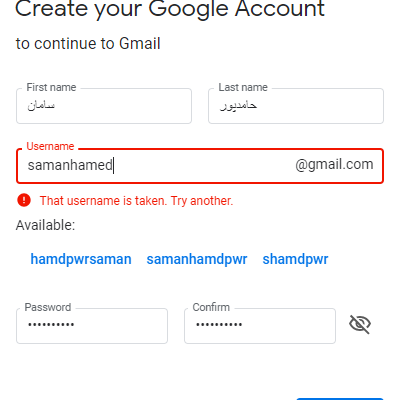This screenshot has height=400, width=409.
Task: Click inside the Username field showing samanhamed
Action: 200,166
